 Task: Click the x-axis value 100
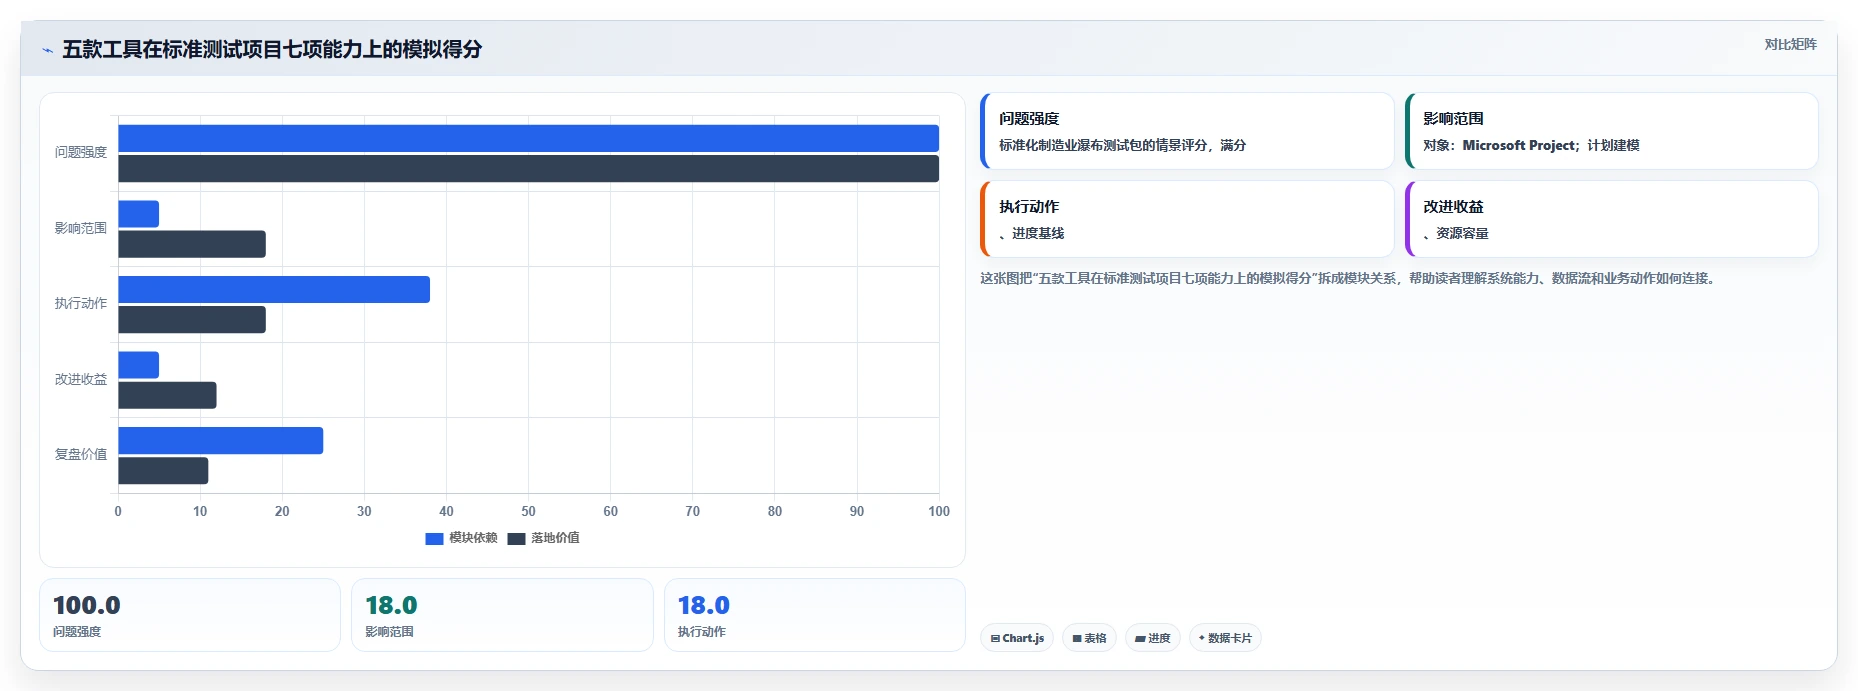click(939, 511)
